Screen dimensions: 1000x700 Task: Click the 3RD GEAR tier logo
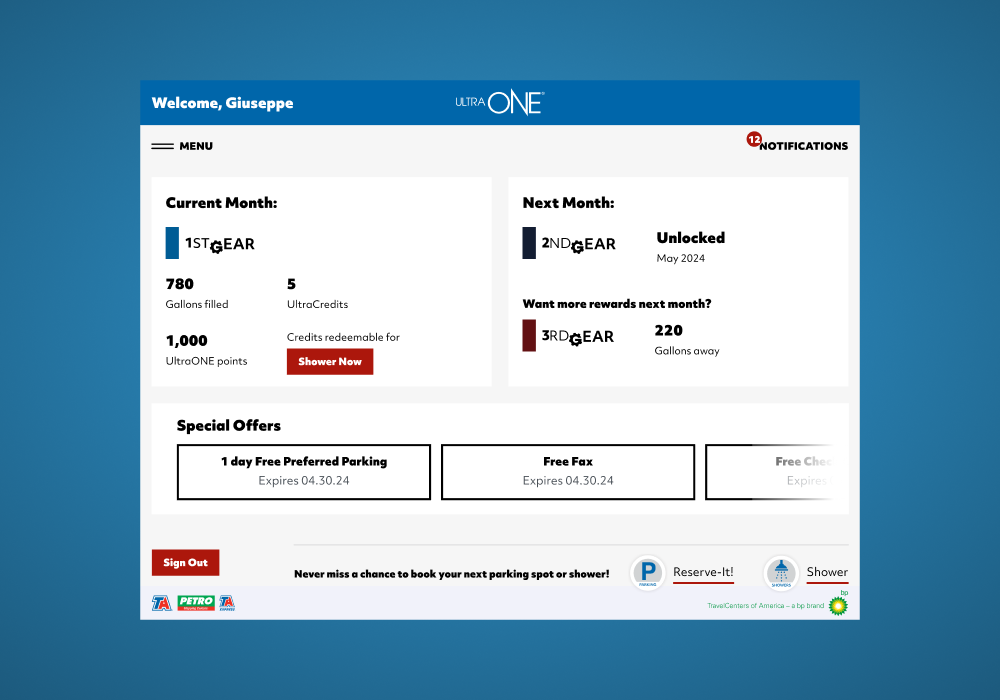(x=578, y=337)
